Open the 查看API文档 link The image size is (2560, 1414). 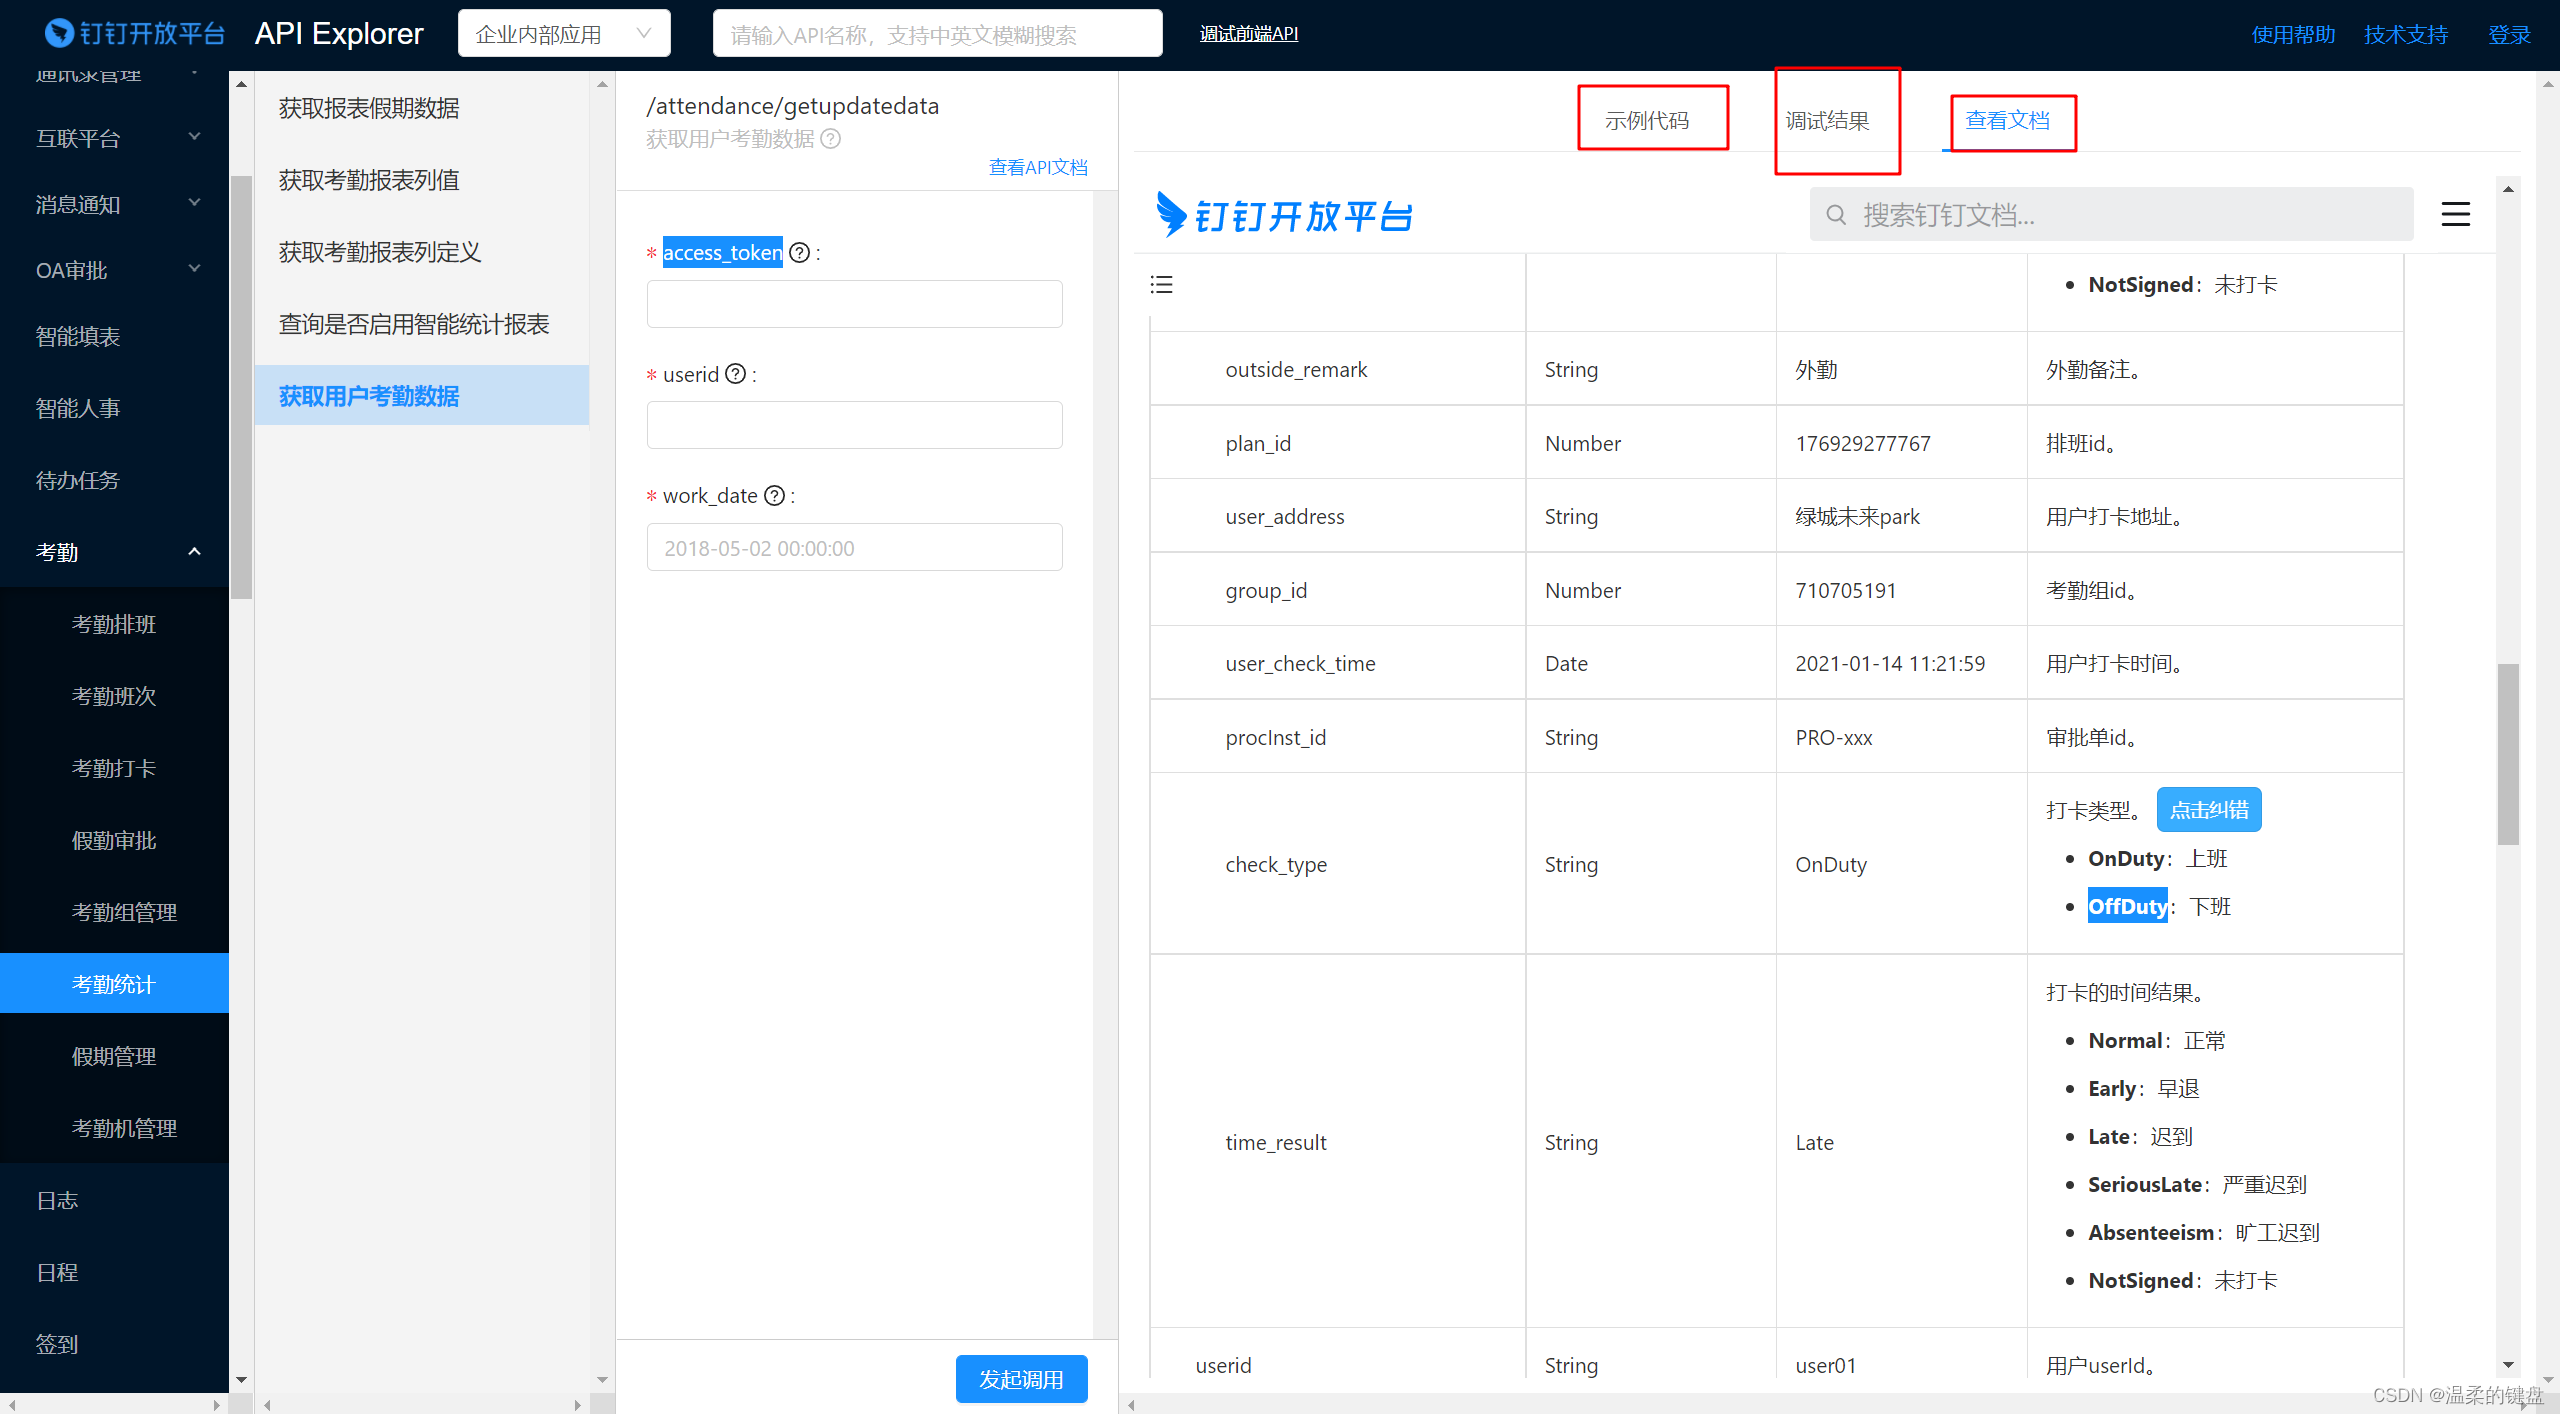tap(1037, 167)
